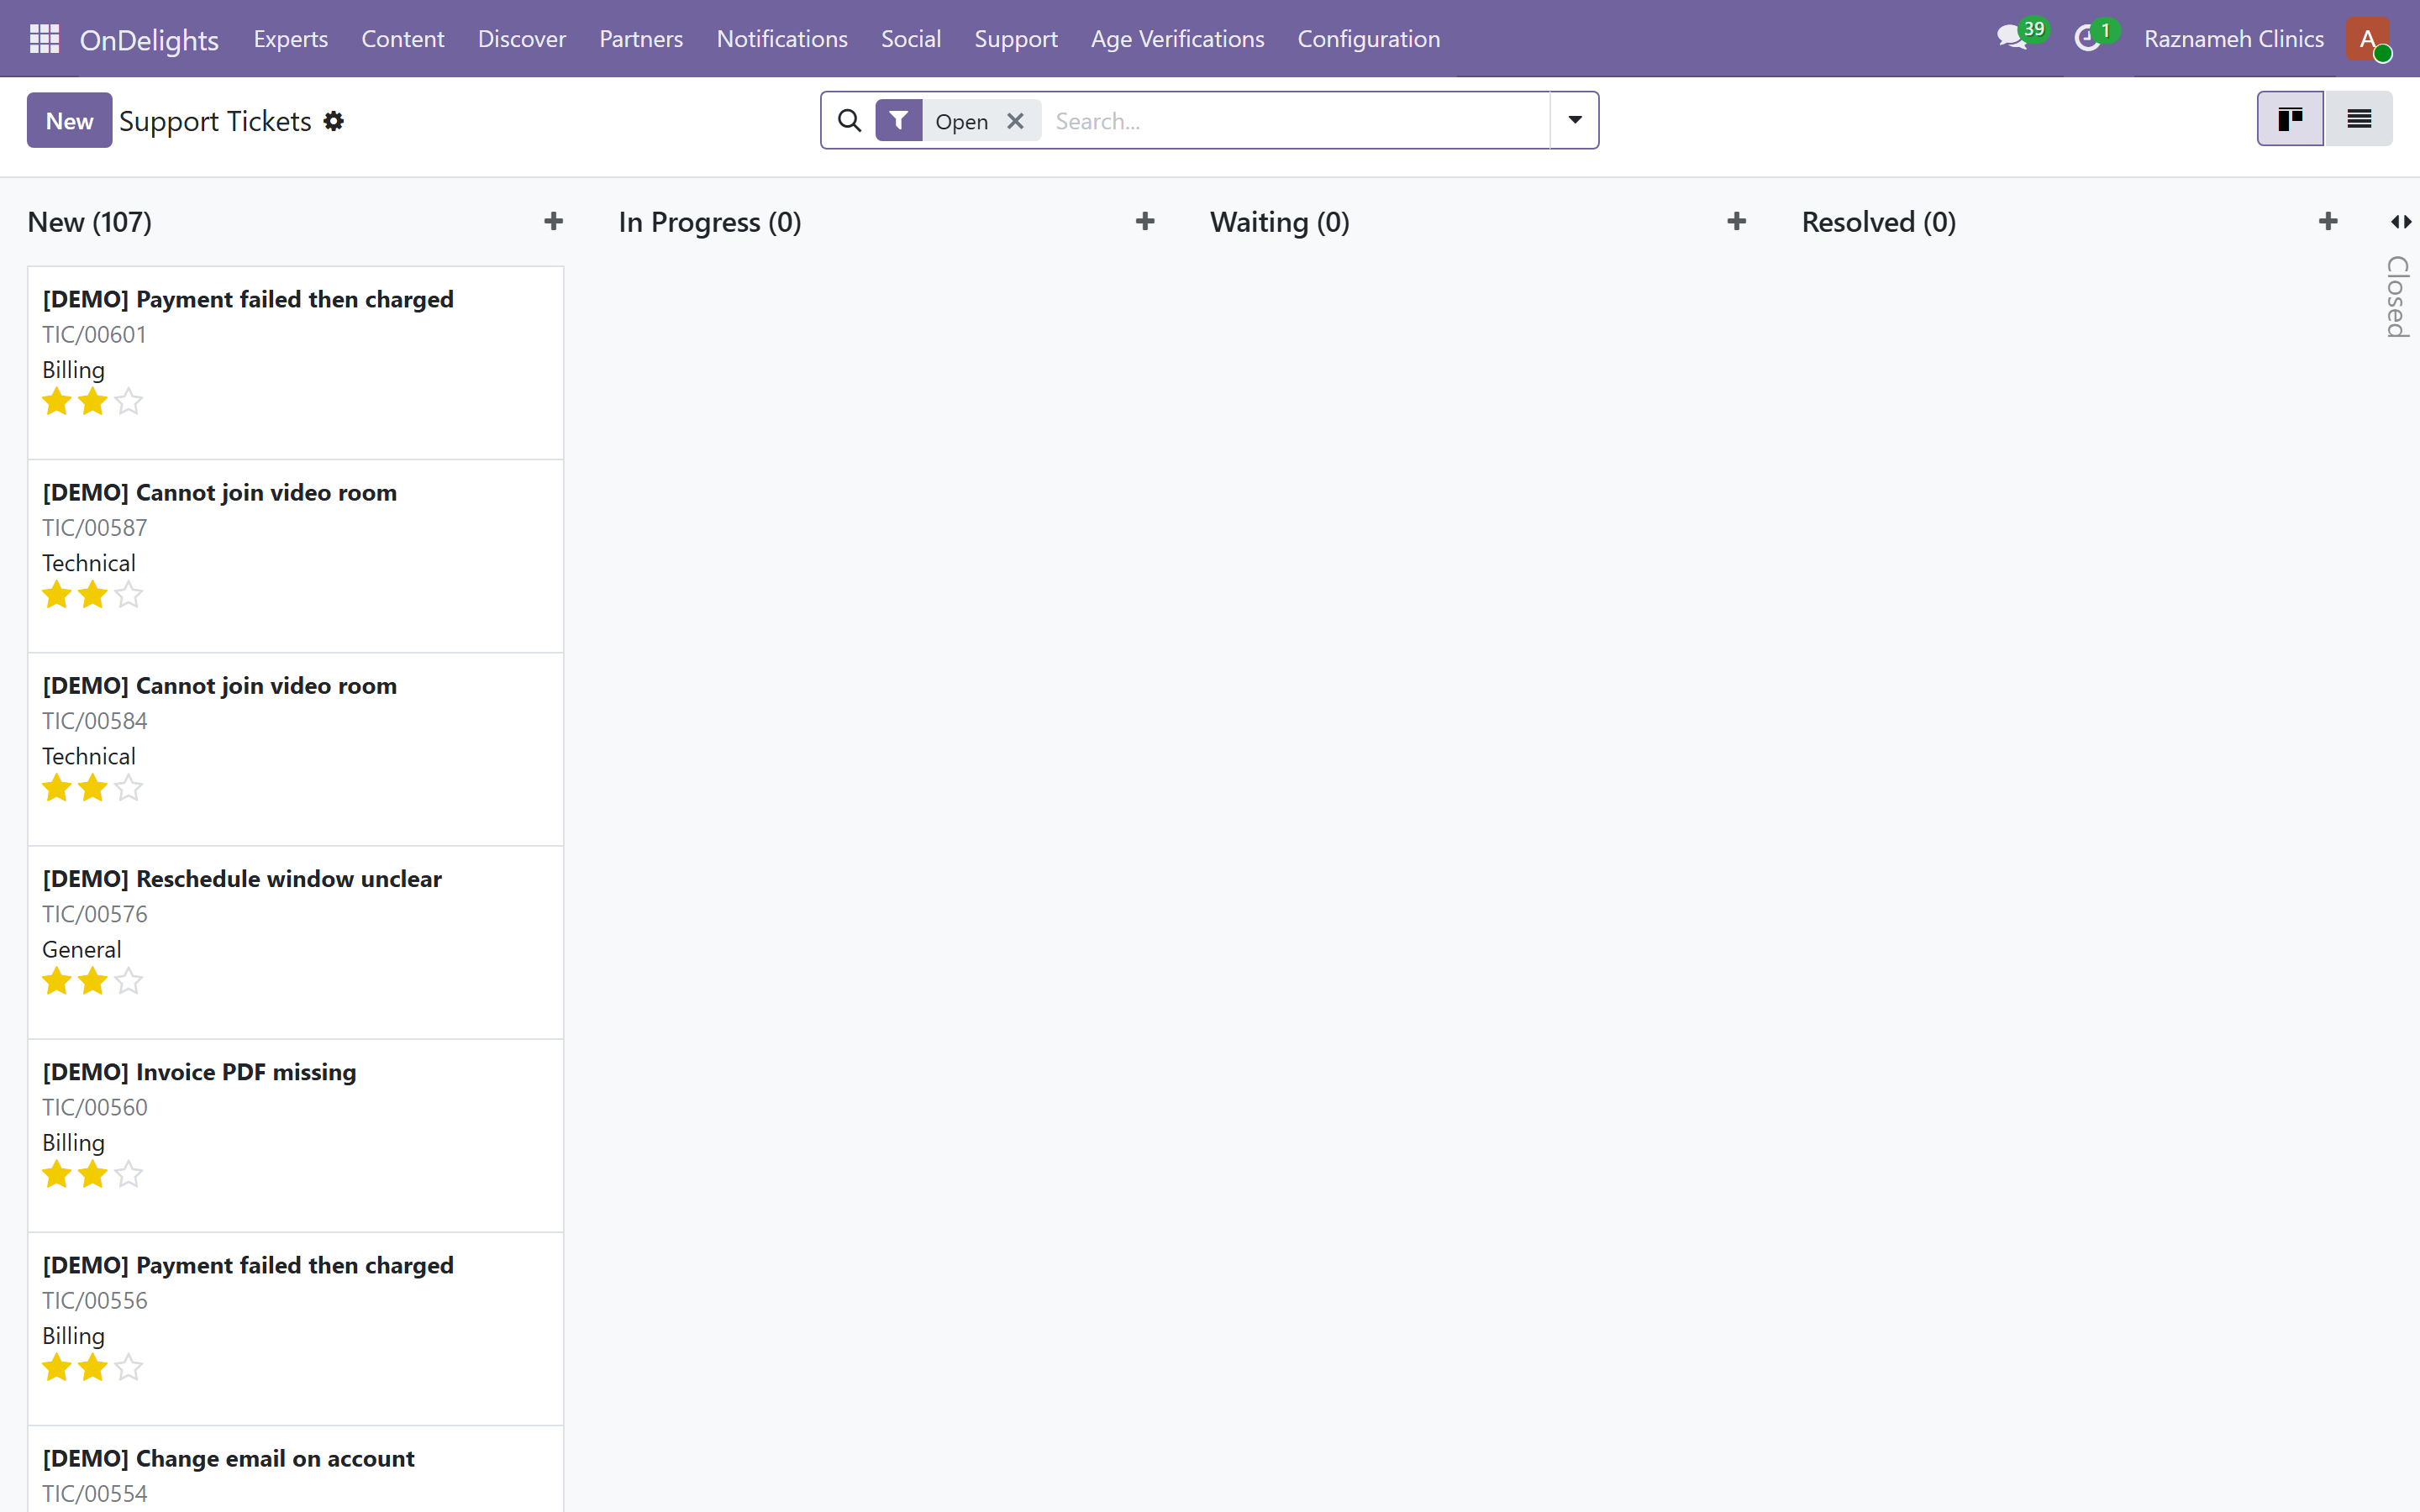Open the Social menu

pos(911,39)
